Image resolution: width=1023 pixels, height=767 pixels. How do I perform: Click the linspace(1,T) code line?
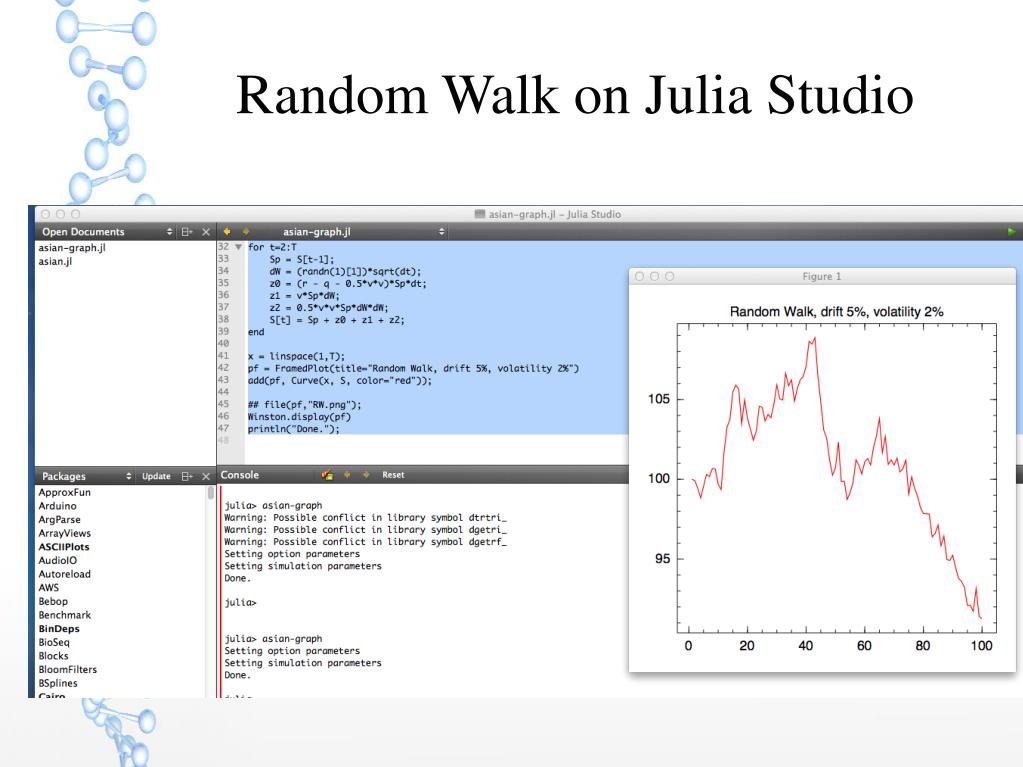coord(296,357)
